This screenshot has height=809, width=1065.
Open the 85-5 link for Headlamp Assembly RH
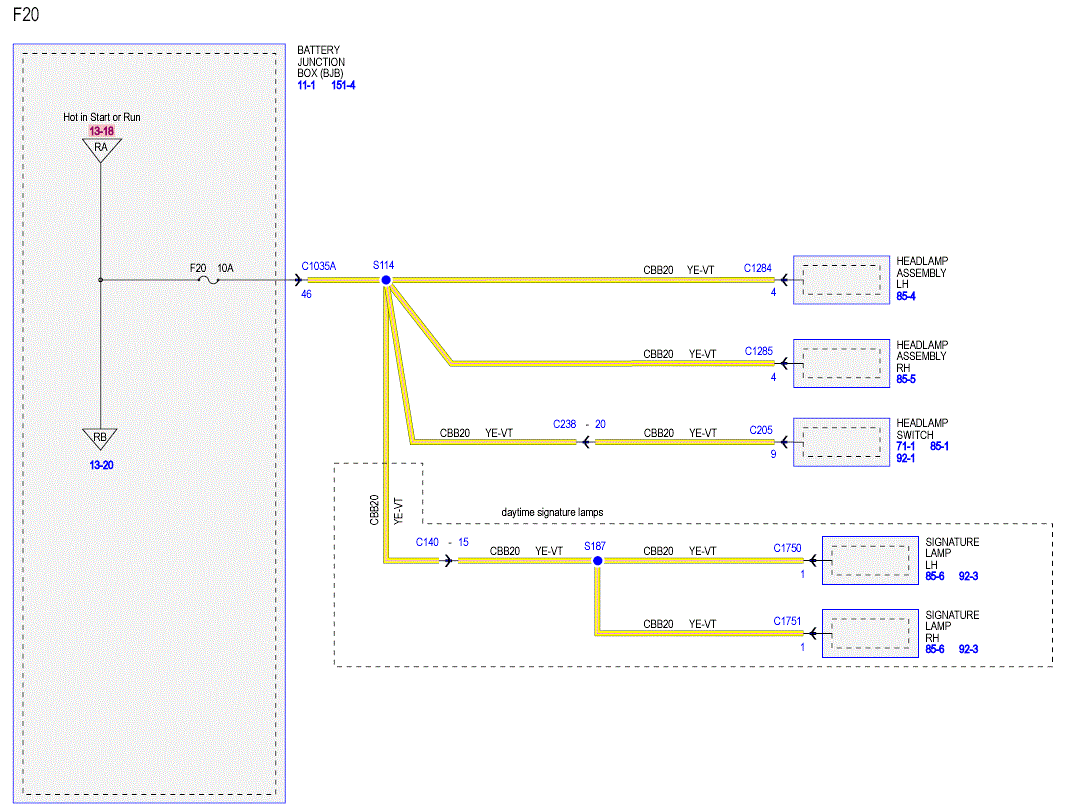click(x=905, y=379)
